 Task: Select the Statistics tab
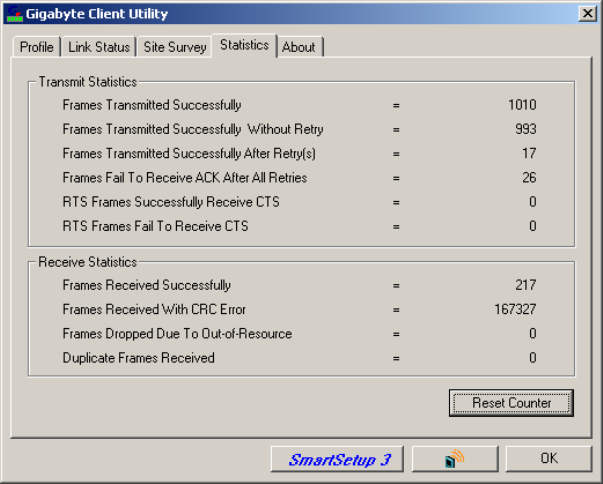click(244, 45)
